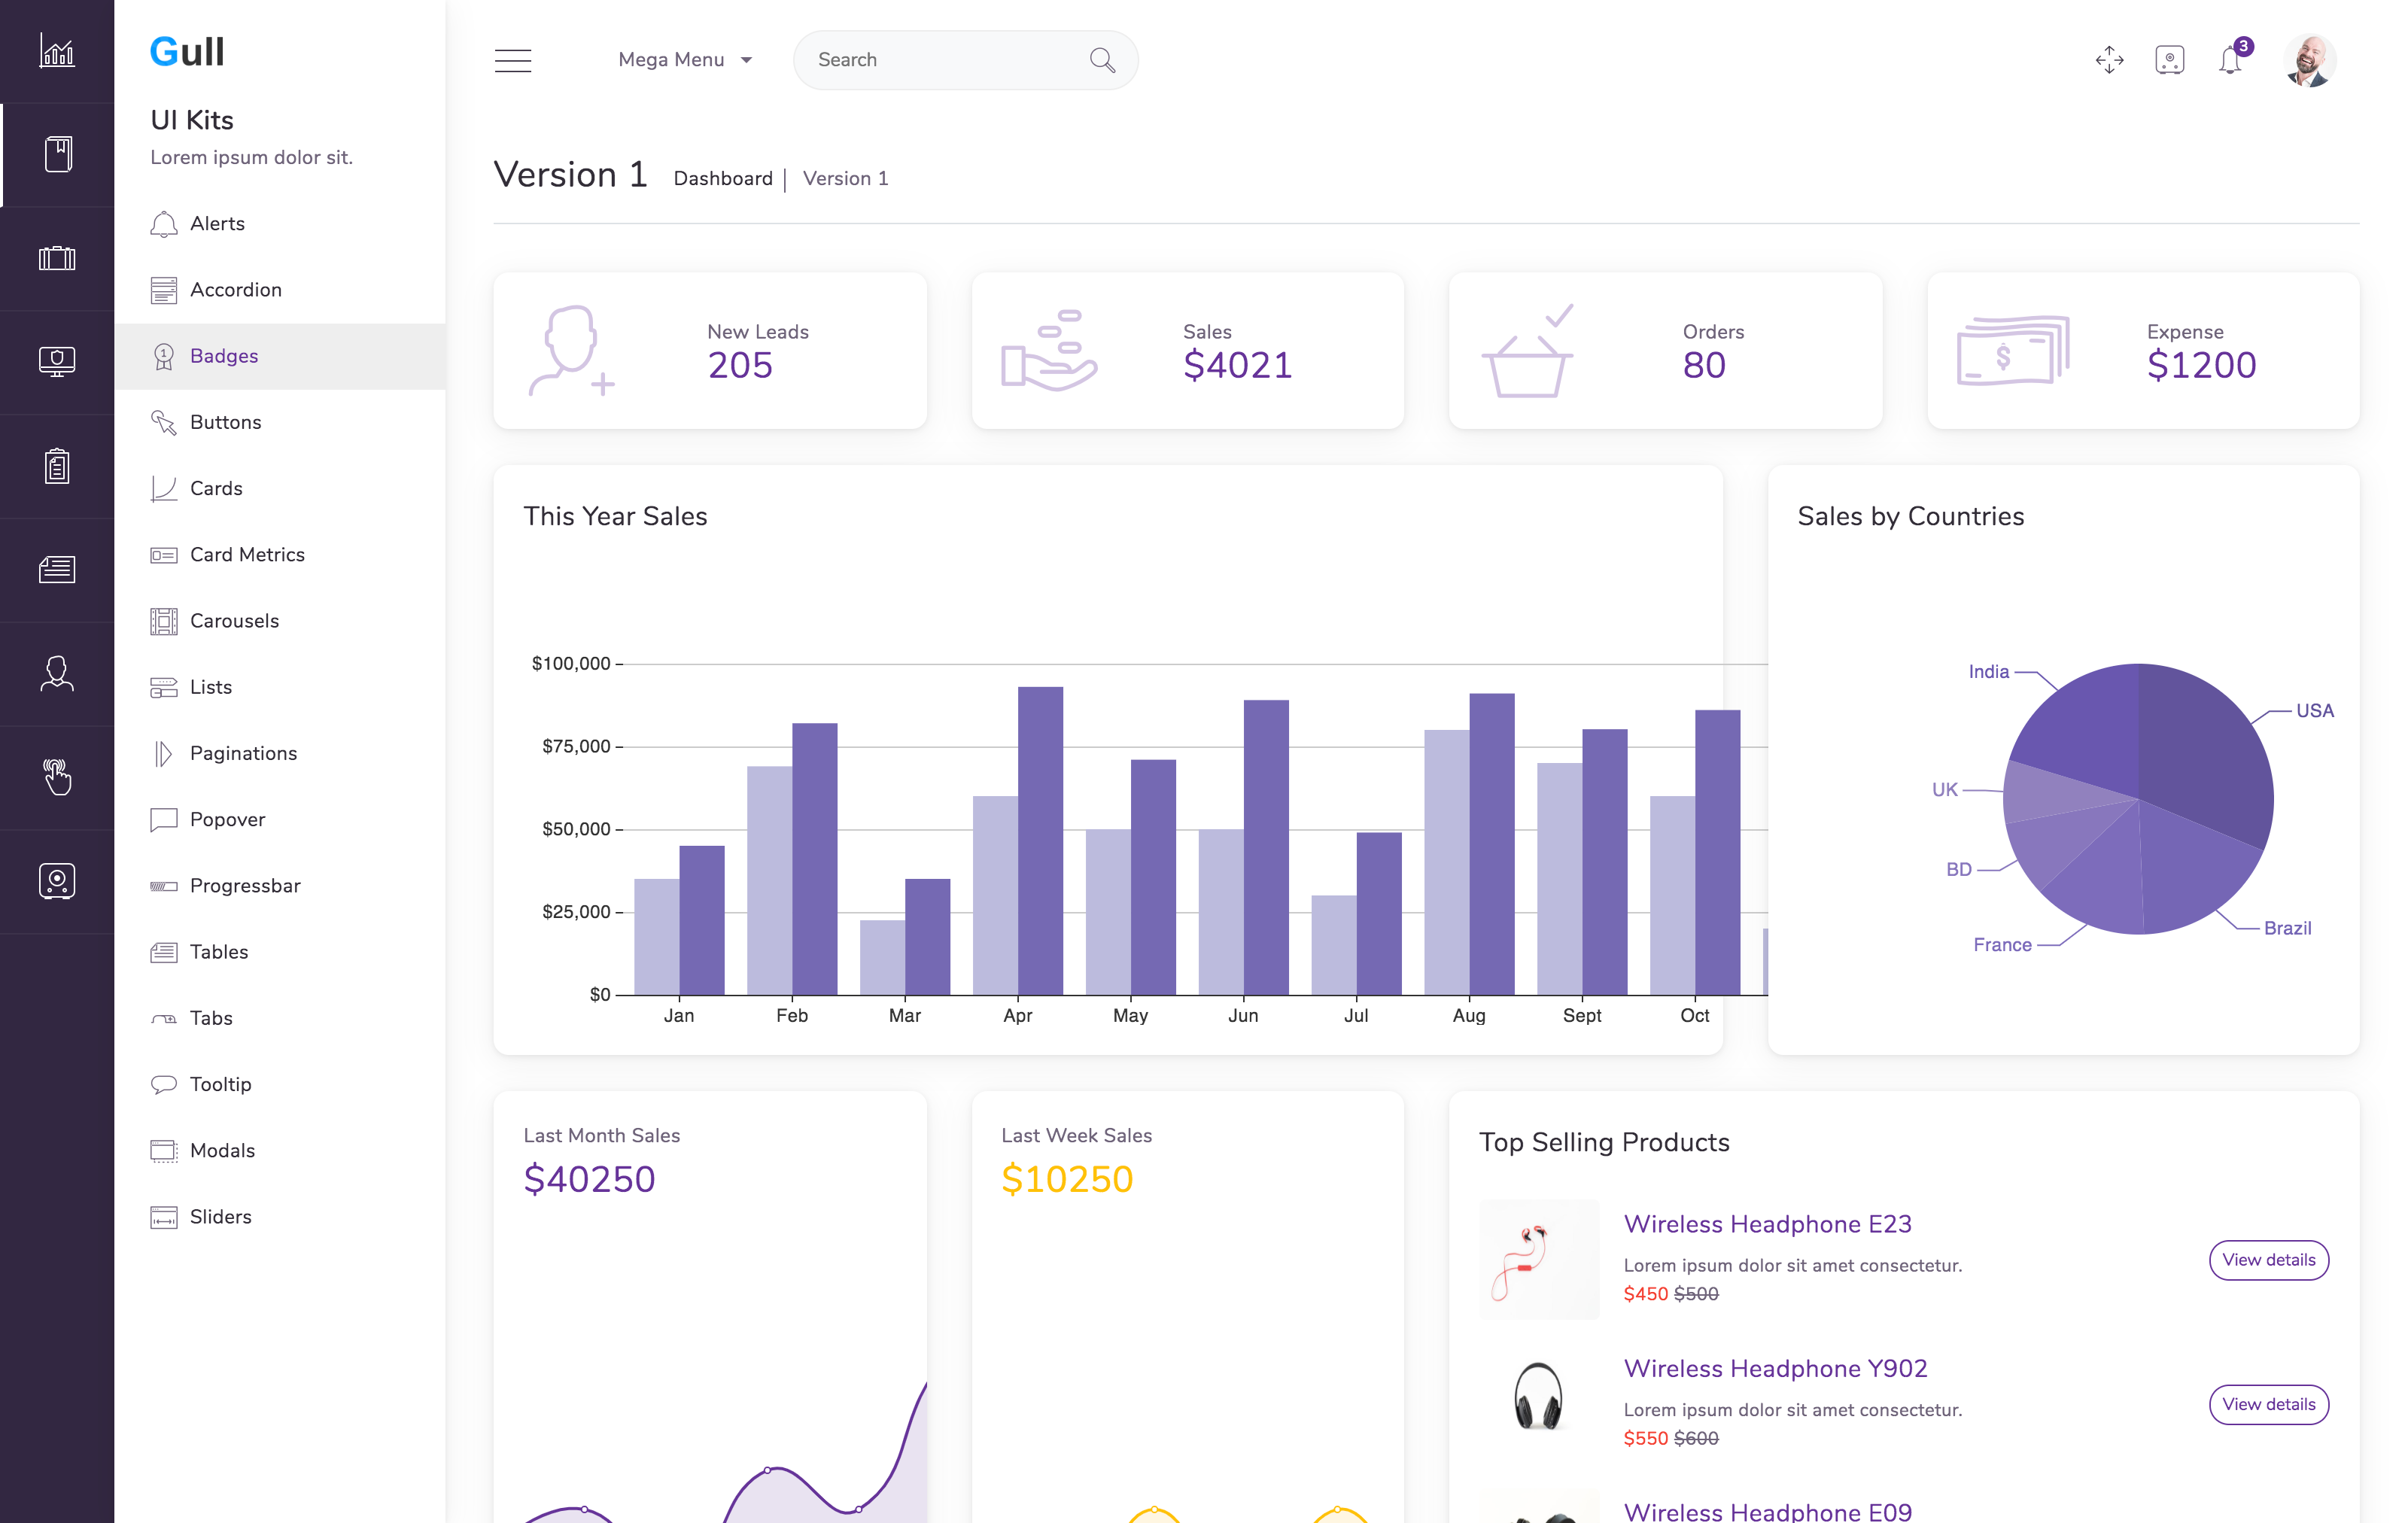The width and height of the screenshot is (2408, 1523).
Task: Click the touch hand icon in sidebar
Action: pos(57,777)
